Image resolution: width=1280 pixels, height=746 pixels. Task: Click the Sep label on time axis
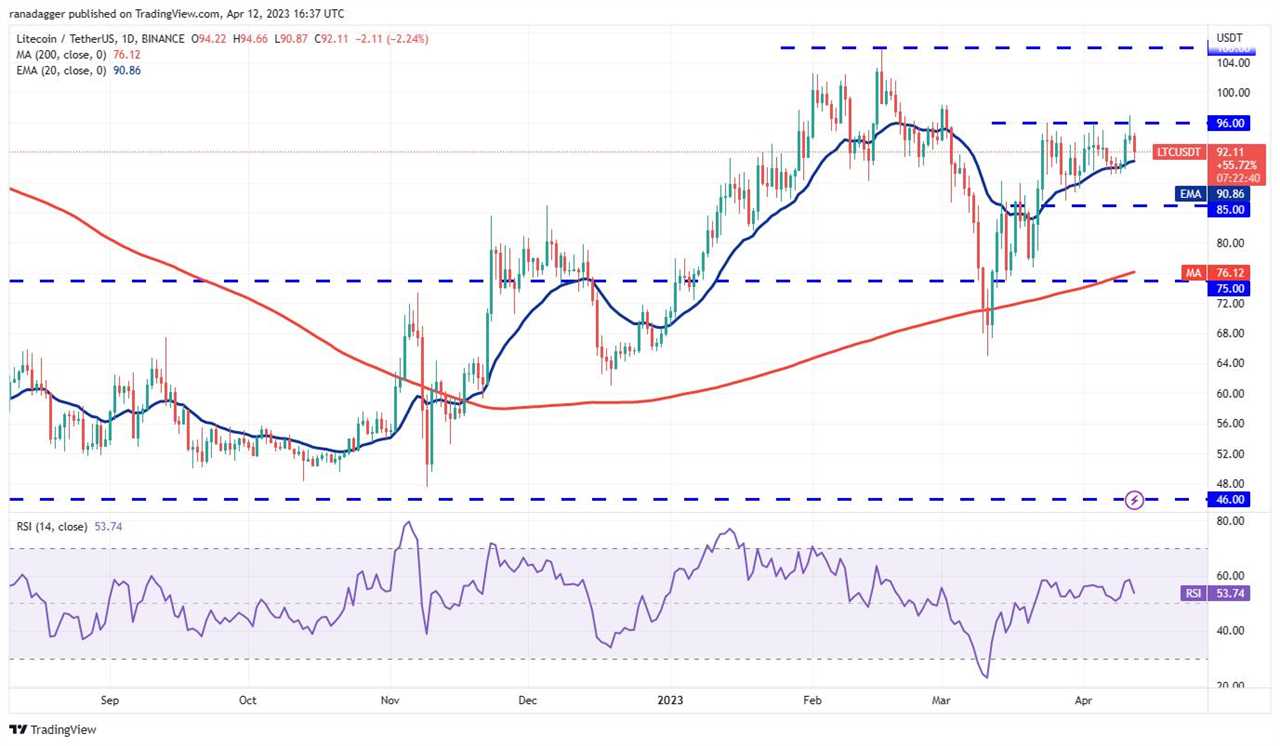110,700
